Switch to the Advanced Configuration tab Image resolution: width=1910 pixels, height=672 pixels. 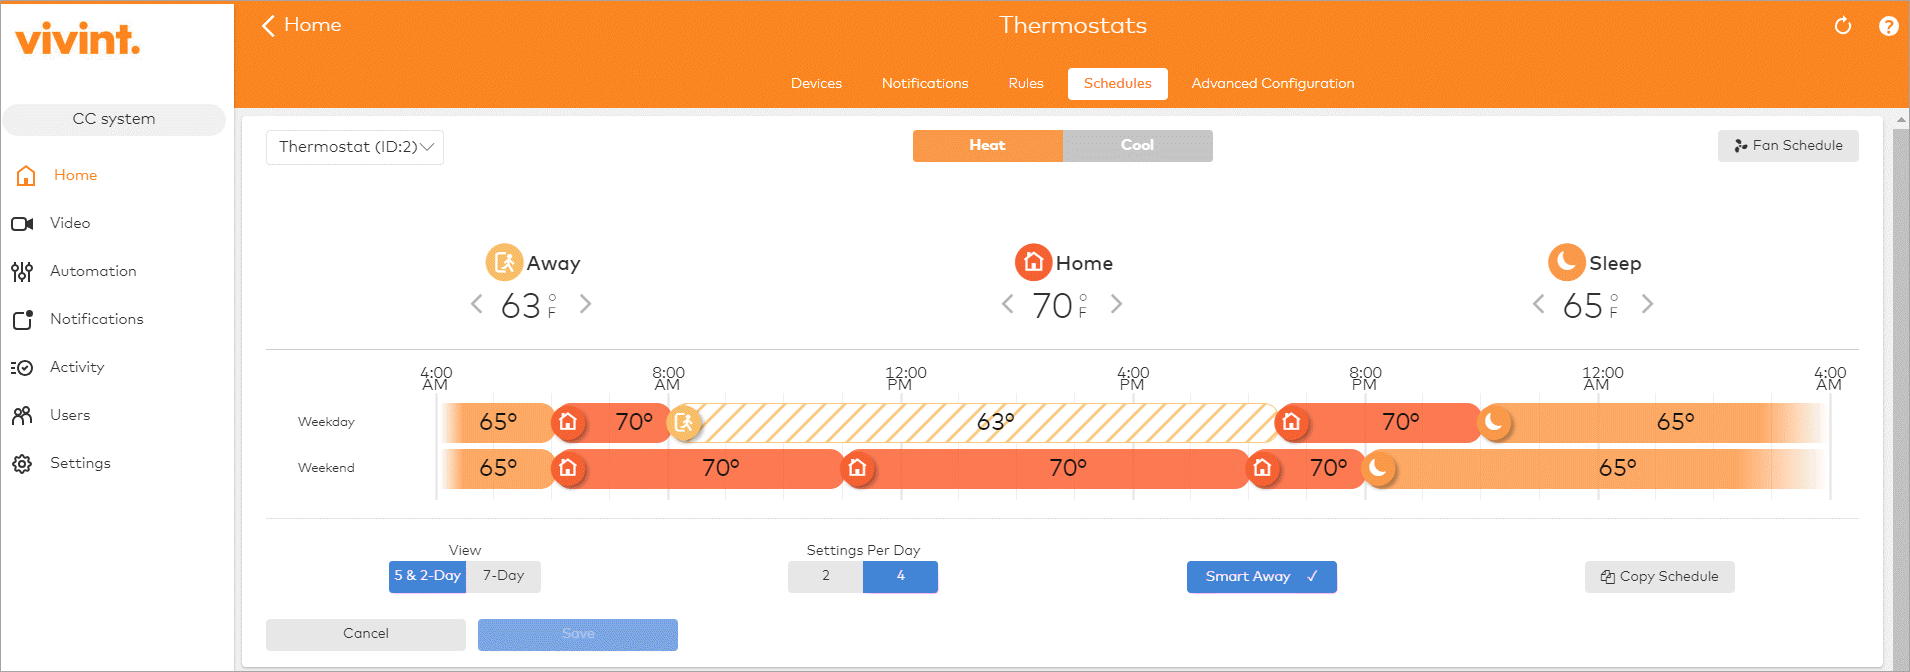pos(1272,84)
